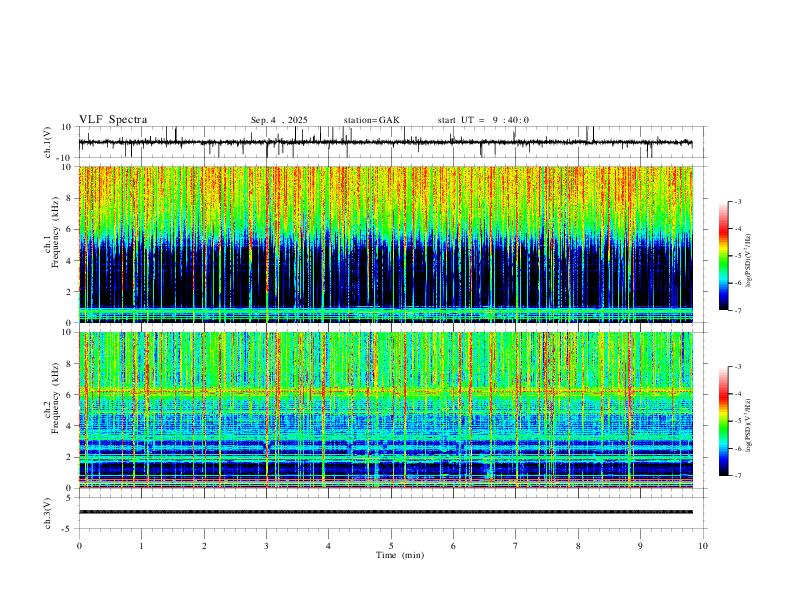Click the "-5" tick of ch.3(V) axis
Screen dimensions: 792x612
click(67, 529)
